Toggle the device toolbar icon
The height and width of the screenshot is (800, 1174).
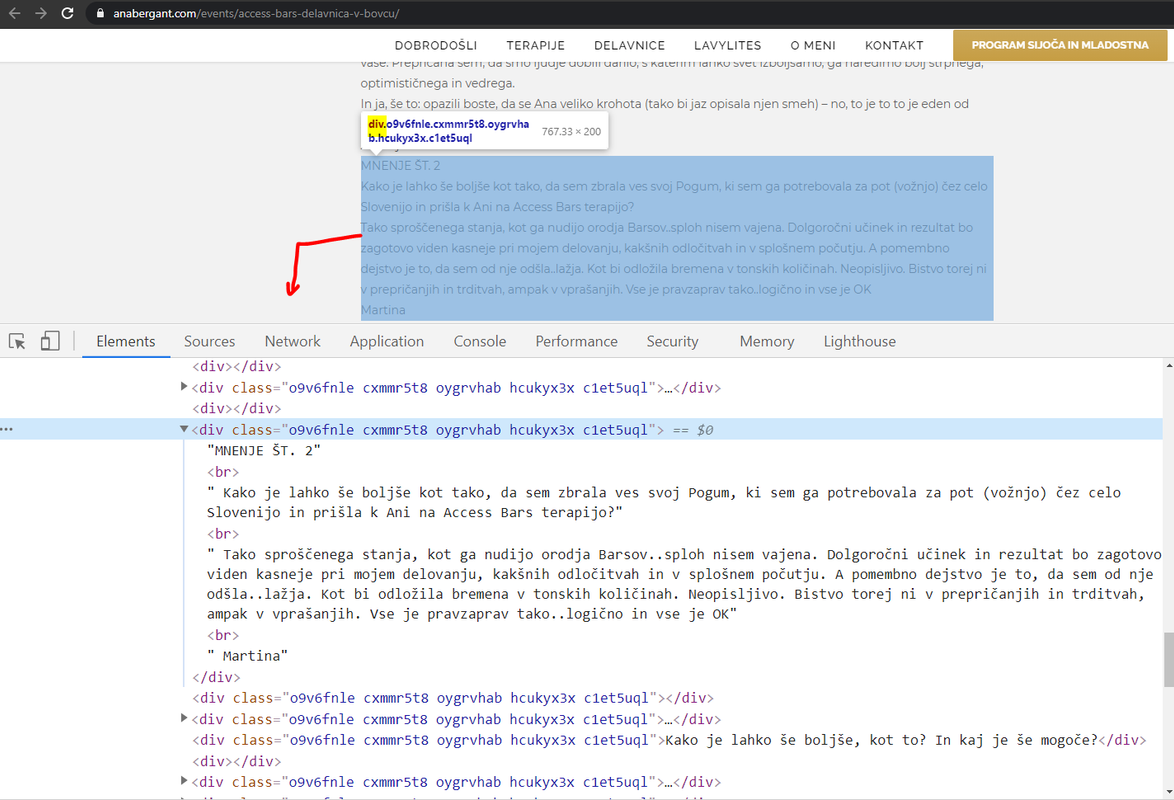click(x=50, y=341)
